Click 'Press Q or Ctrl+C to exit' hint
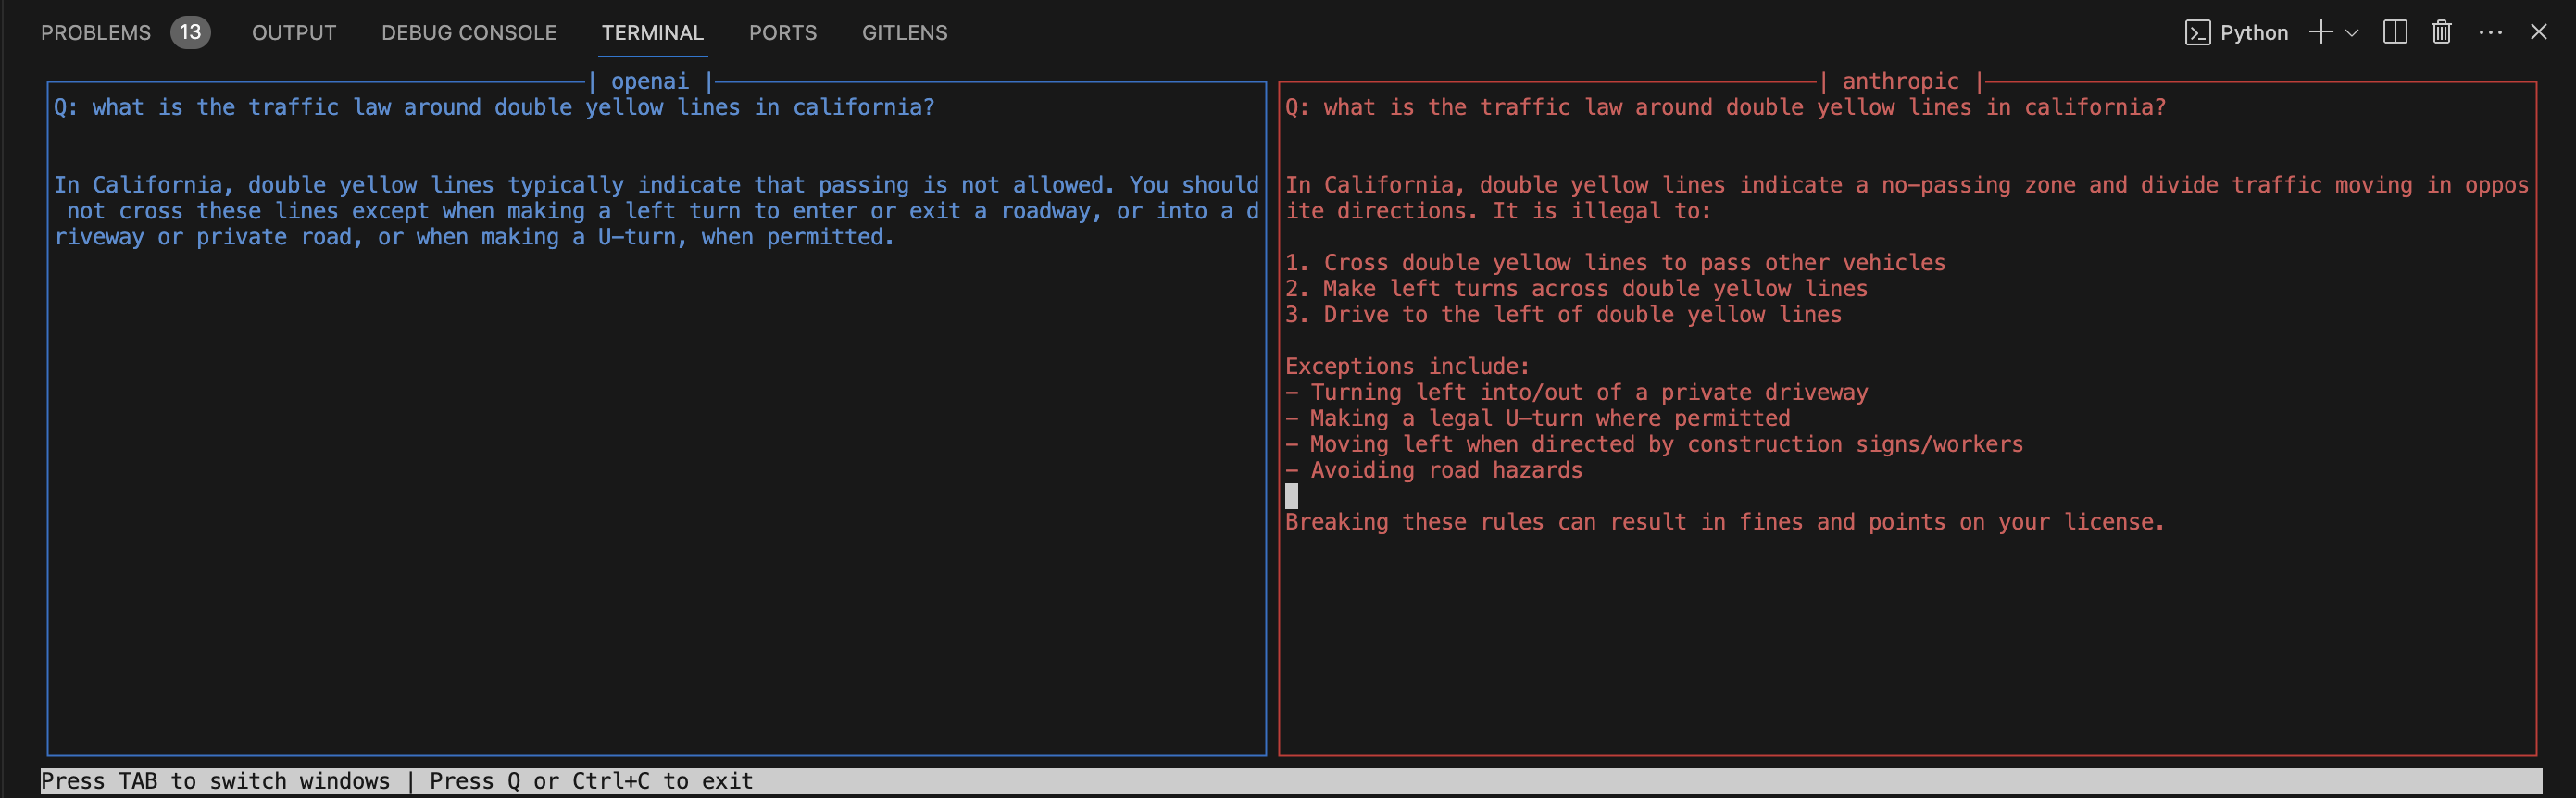The width and height of the screenshot is (2576, 798). click(x=591, y=781)
